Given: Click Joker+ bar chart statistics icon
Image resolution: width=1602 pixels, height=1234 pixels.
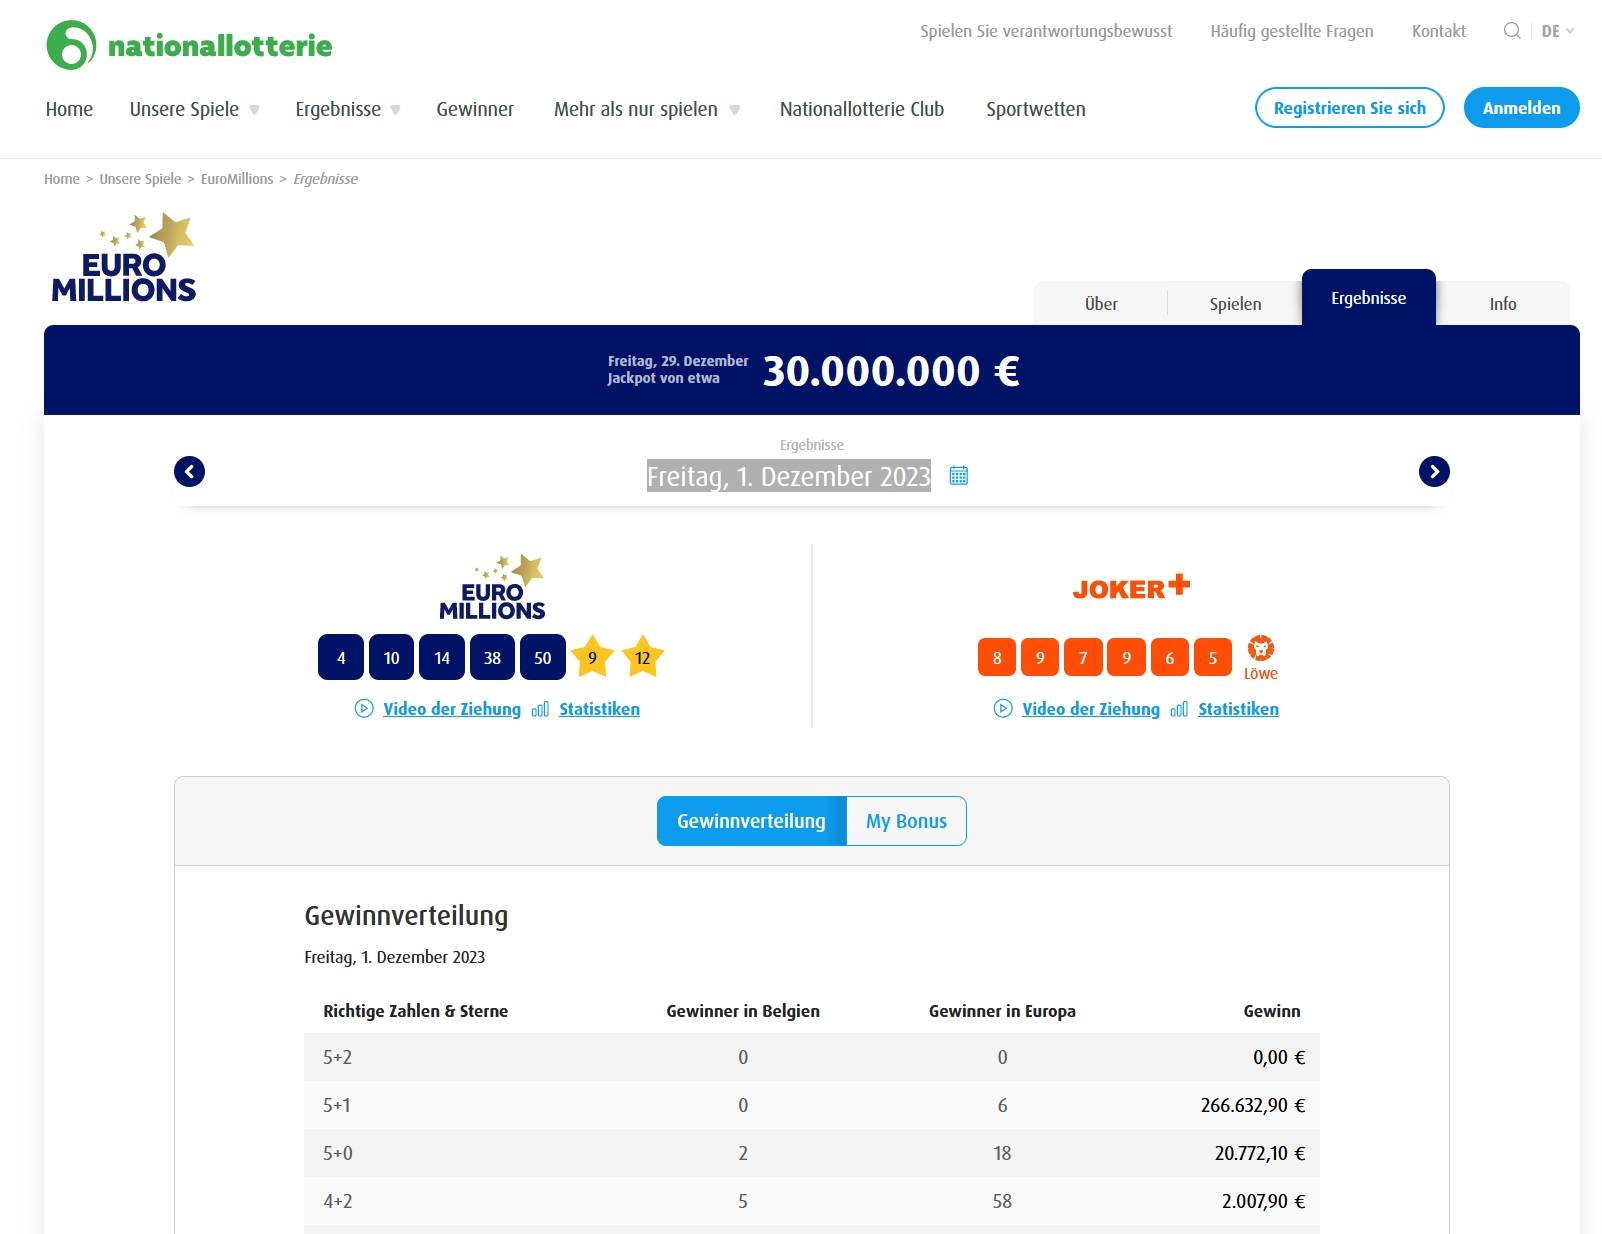Looking at the screenshot, I should click(1179, 710).
